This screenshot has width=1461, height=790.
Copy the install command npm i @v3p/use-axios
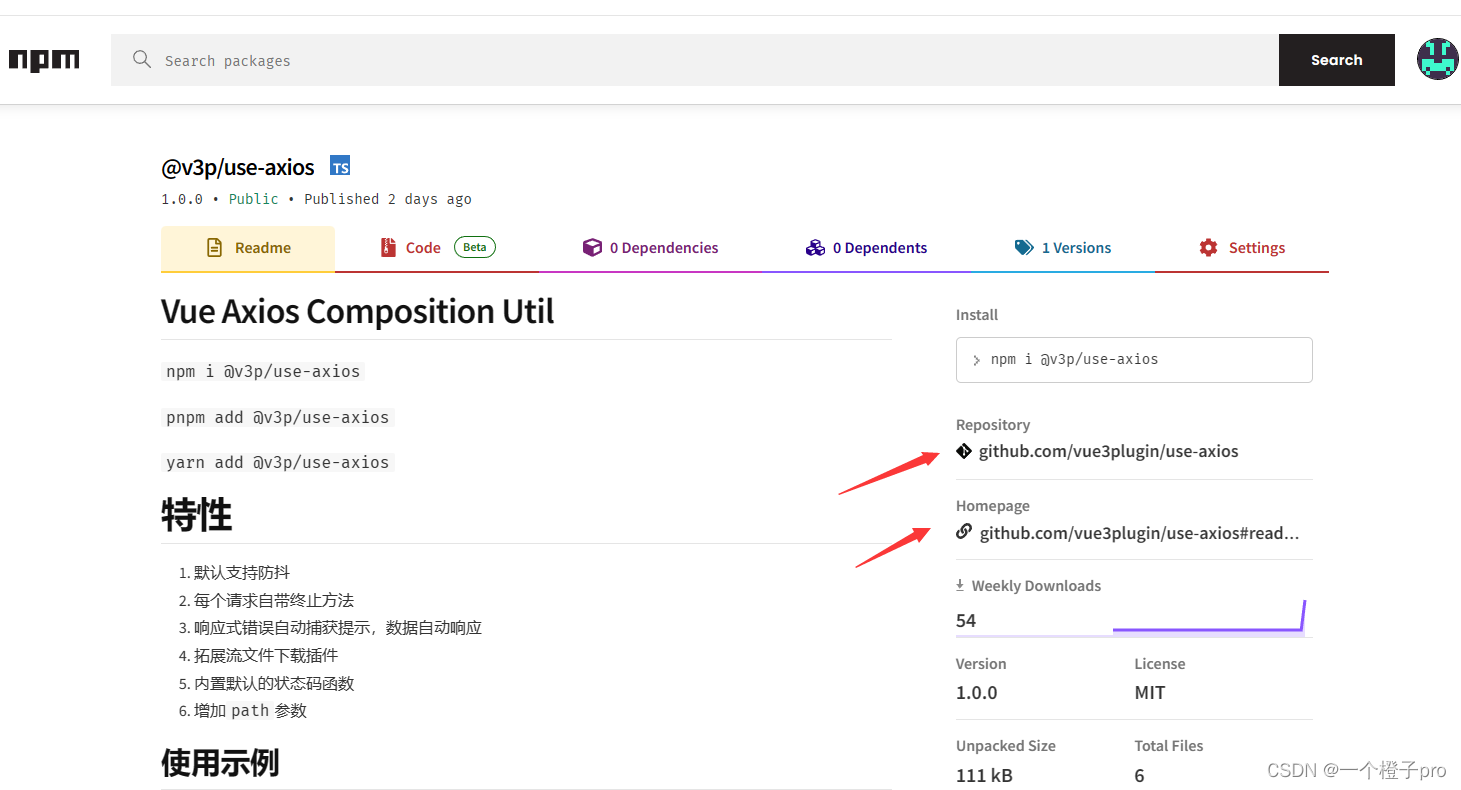pyautogui.click(x=1134, y=360)
